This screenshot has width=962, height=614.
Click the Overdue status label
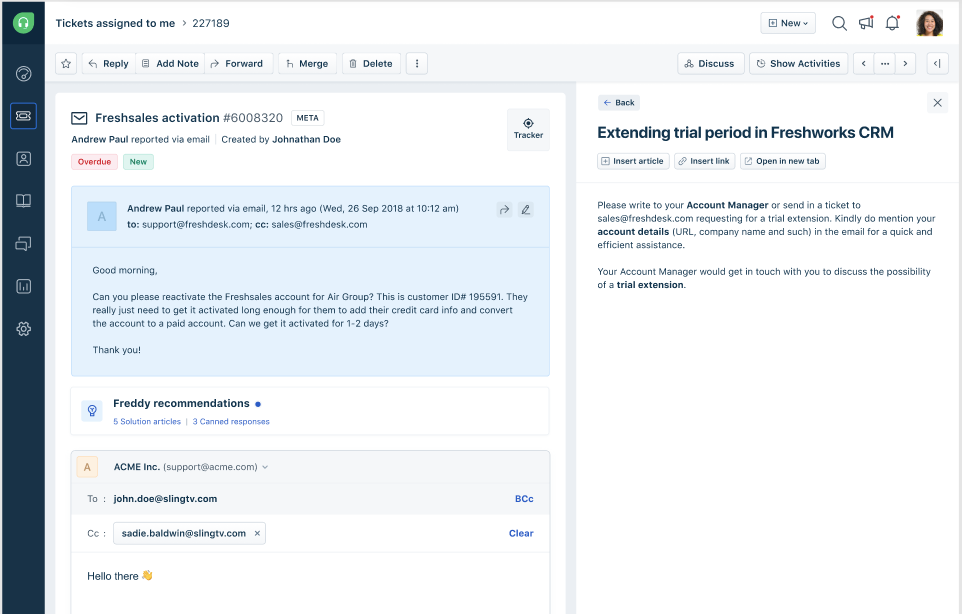pos(94,162)
